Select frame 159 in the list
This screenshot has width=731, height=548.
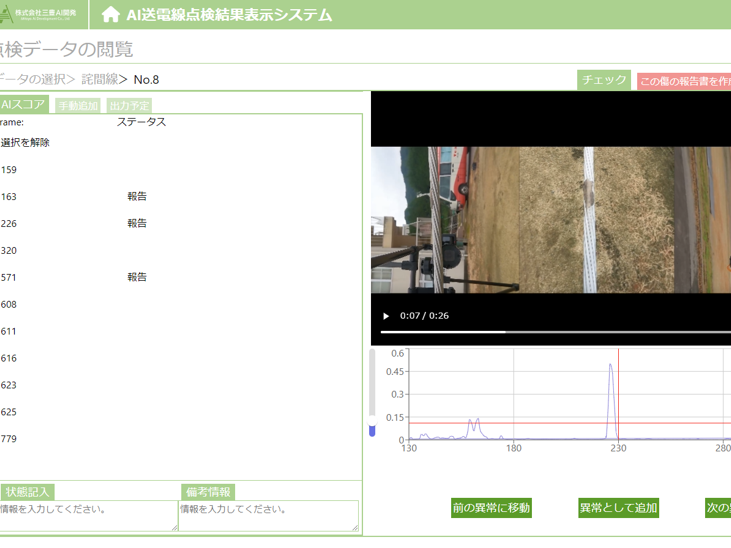[9, 170]
